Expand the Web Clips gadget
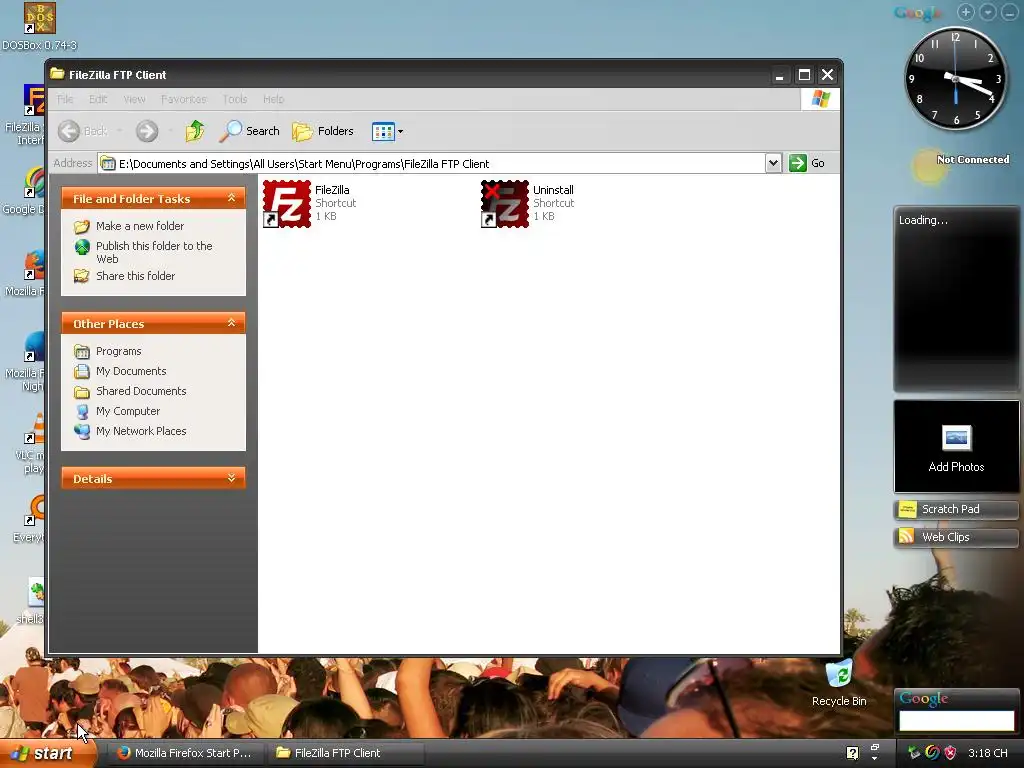This screenshot has width=1024, height=768. click(956, 537)
